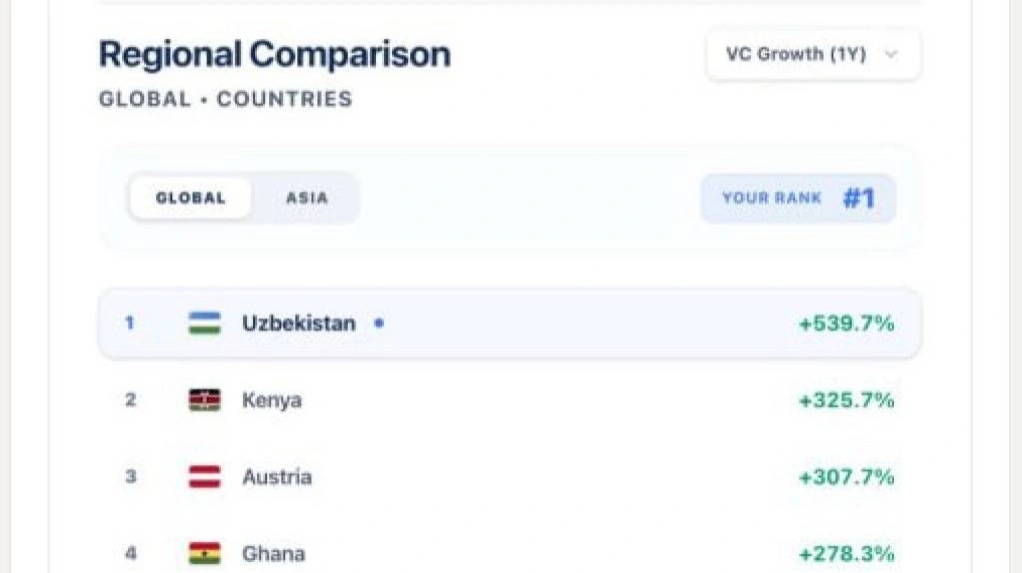This screenshot has width=1022, height=573.
Task: Click the Your Rank #1 badge
Action: tap(798, 198)
